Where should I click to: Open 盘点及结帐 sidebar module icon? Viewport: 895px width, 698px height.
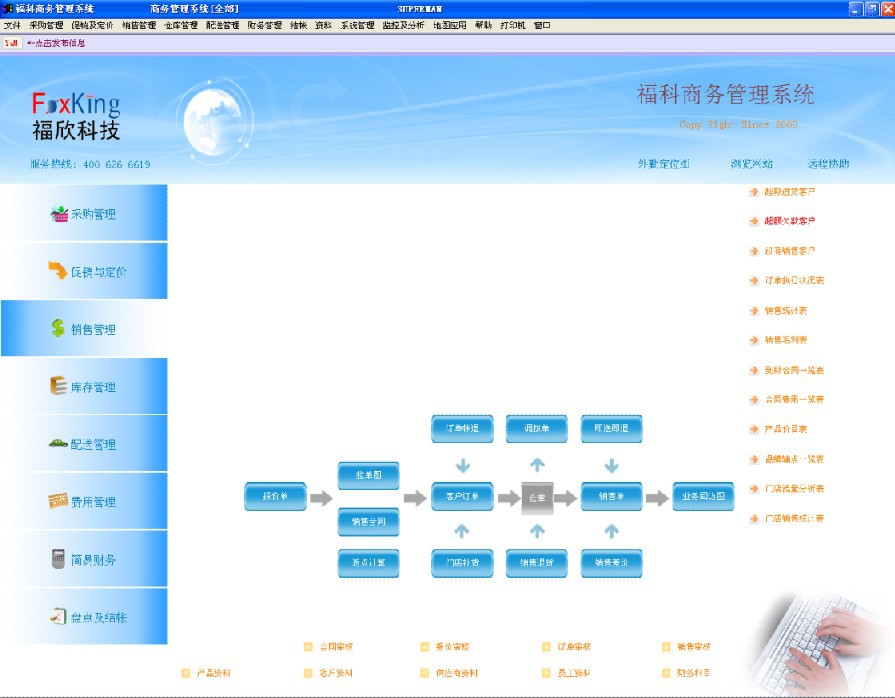(58, 617)
